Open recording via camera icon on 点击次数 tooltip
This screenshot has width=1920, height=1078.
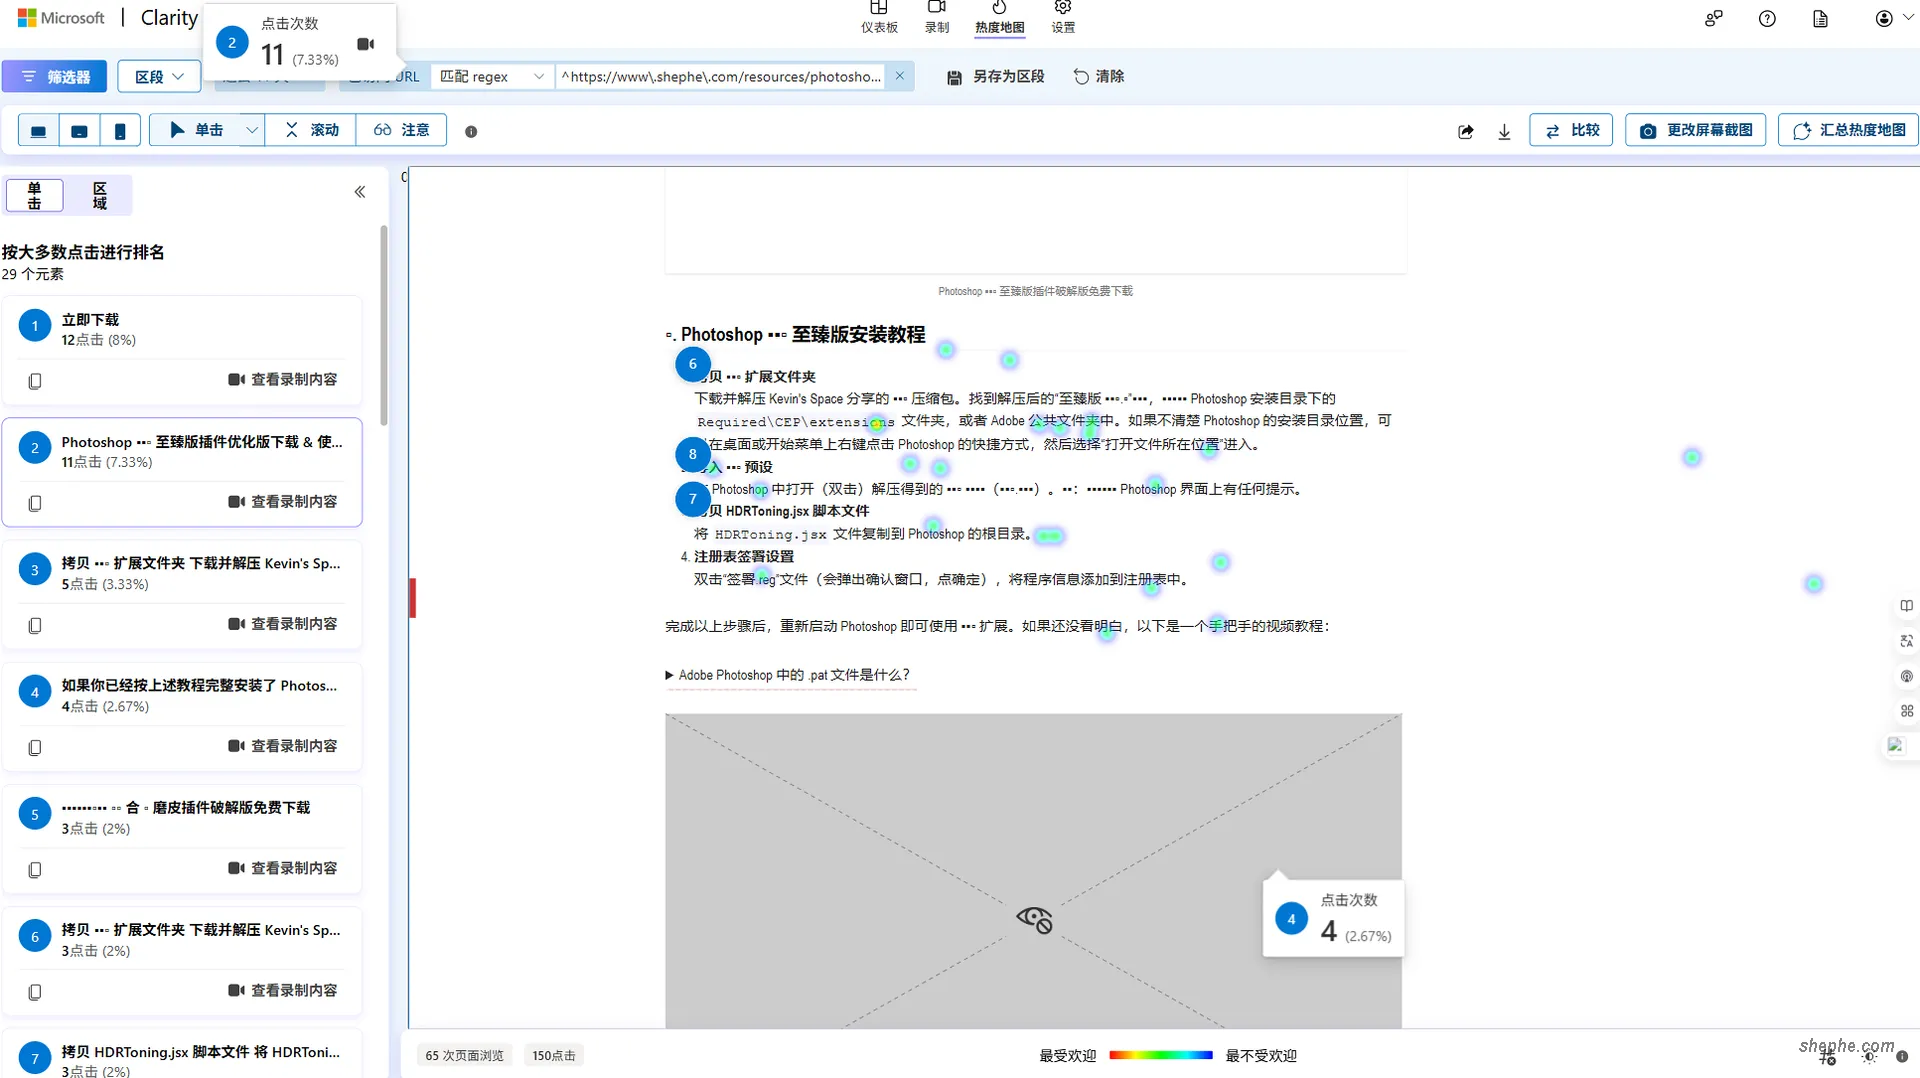[365, 44]
